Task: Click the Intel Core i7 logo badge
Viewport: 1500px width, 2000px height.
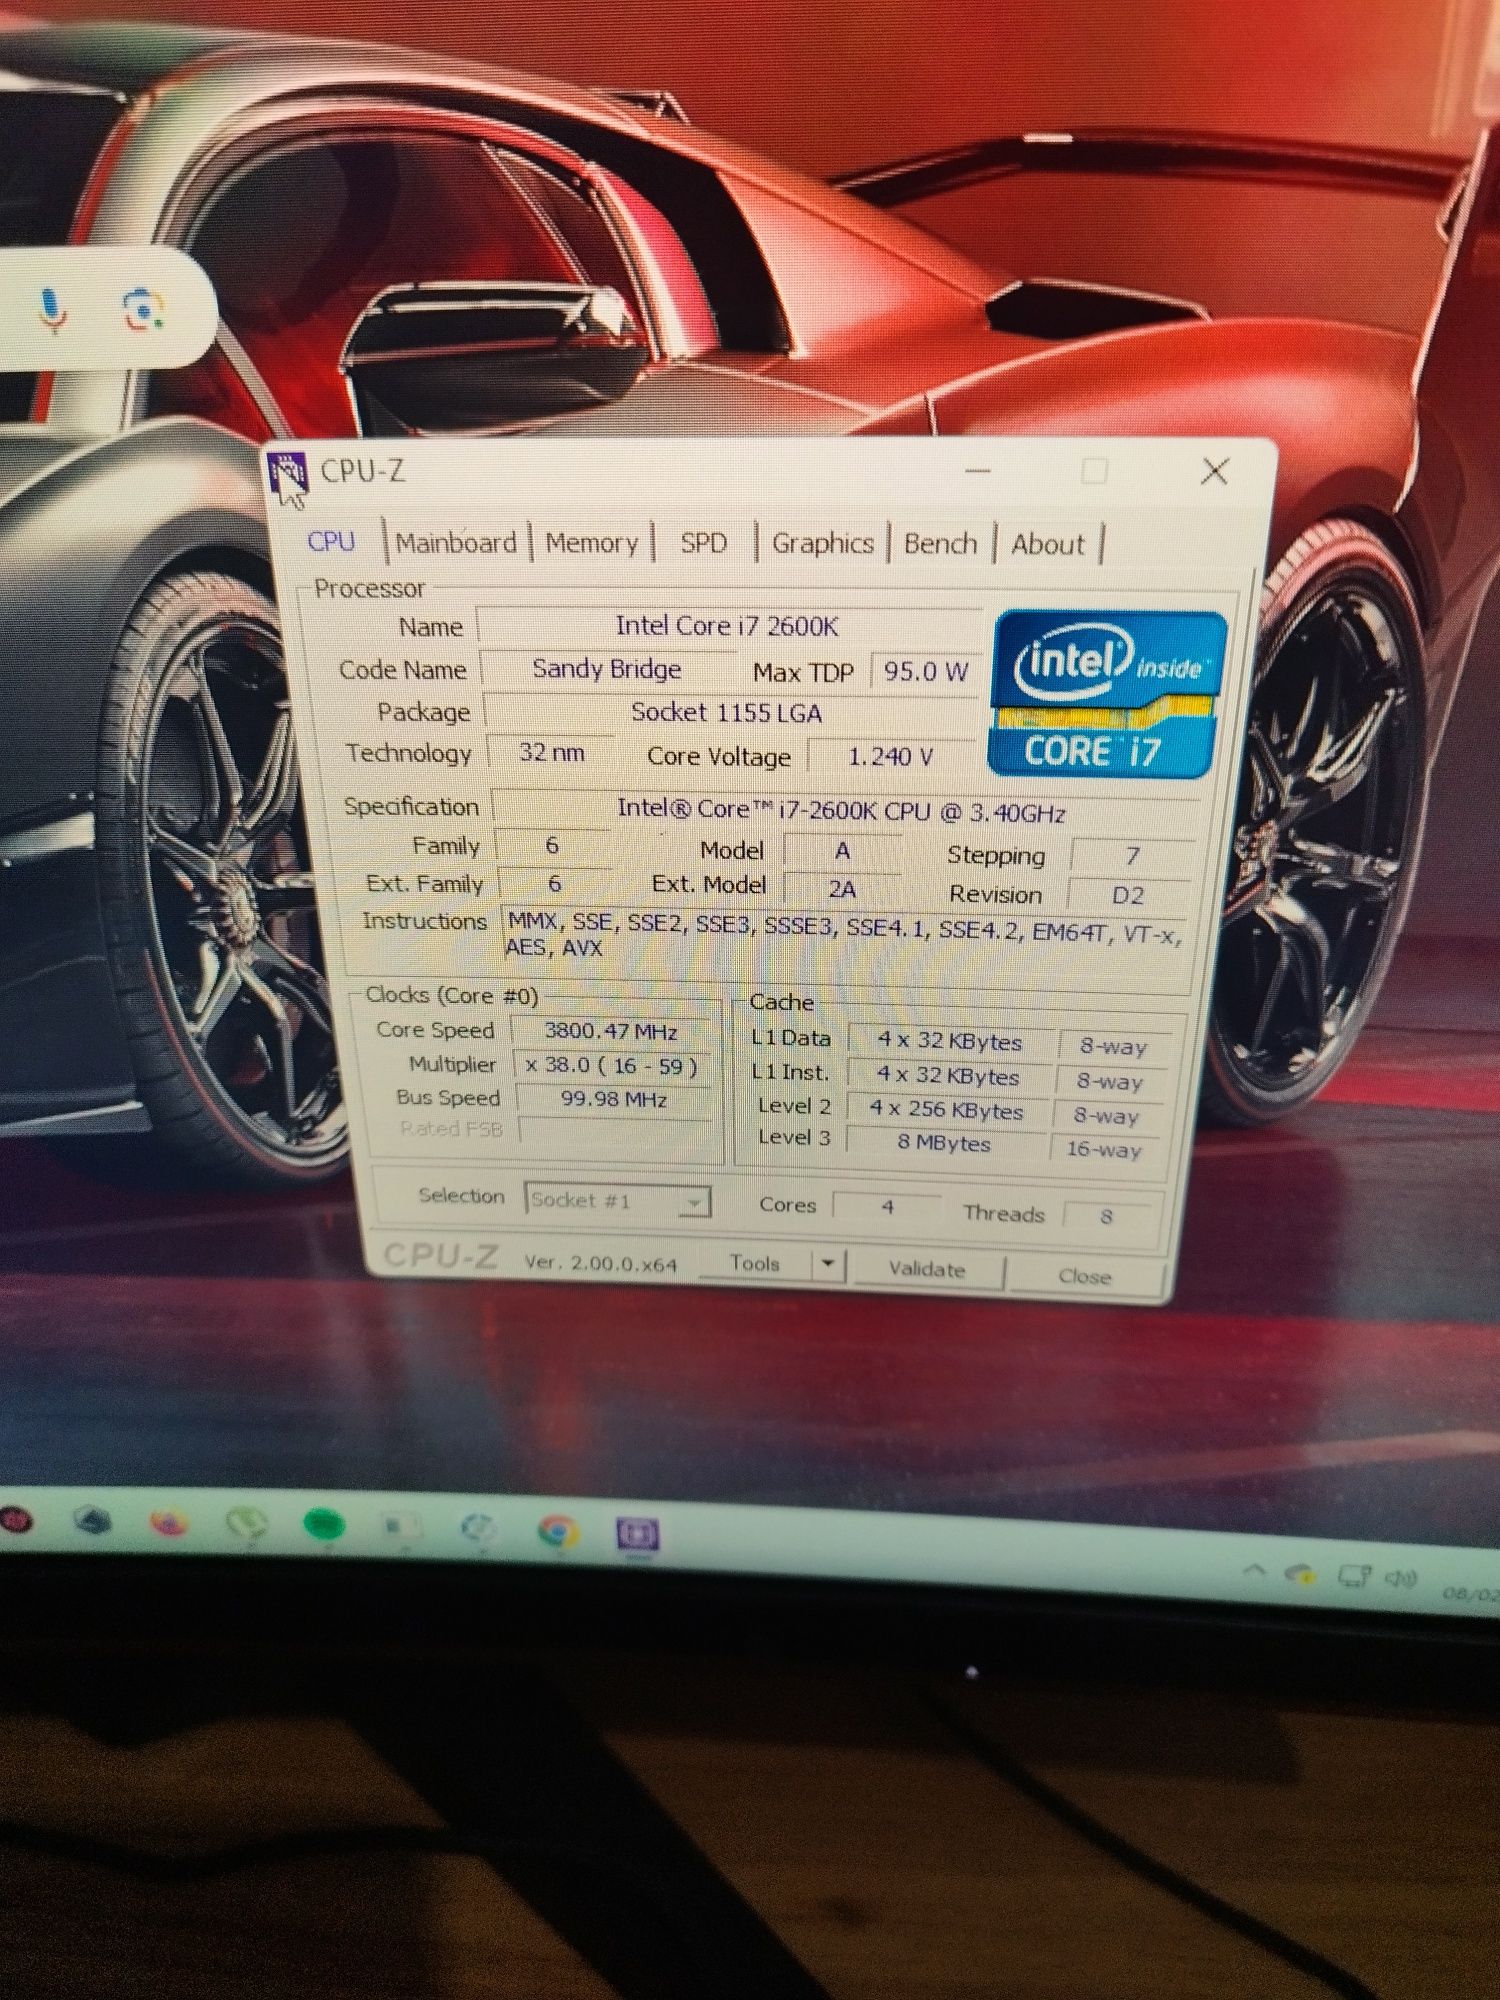Action: coord(1108,694)
